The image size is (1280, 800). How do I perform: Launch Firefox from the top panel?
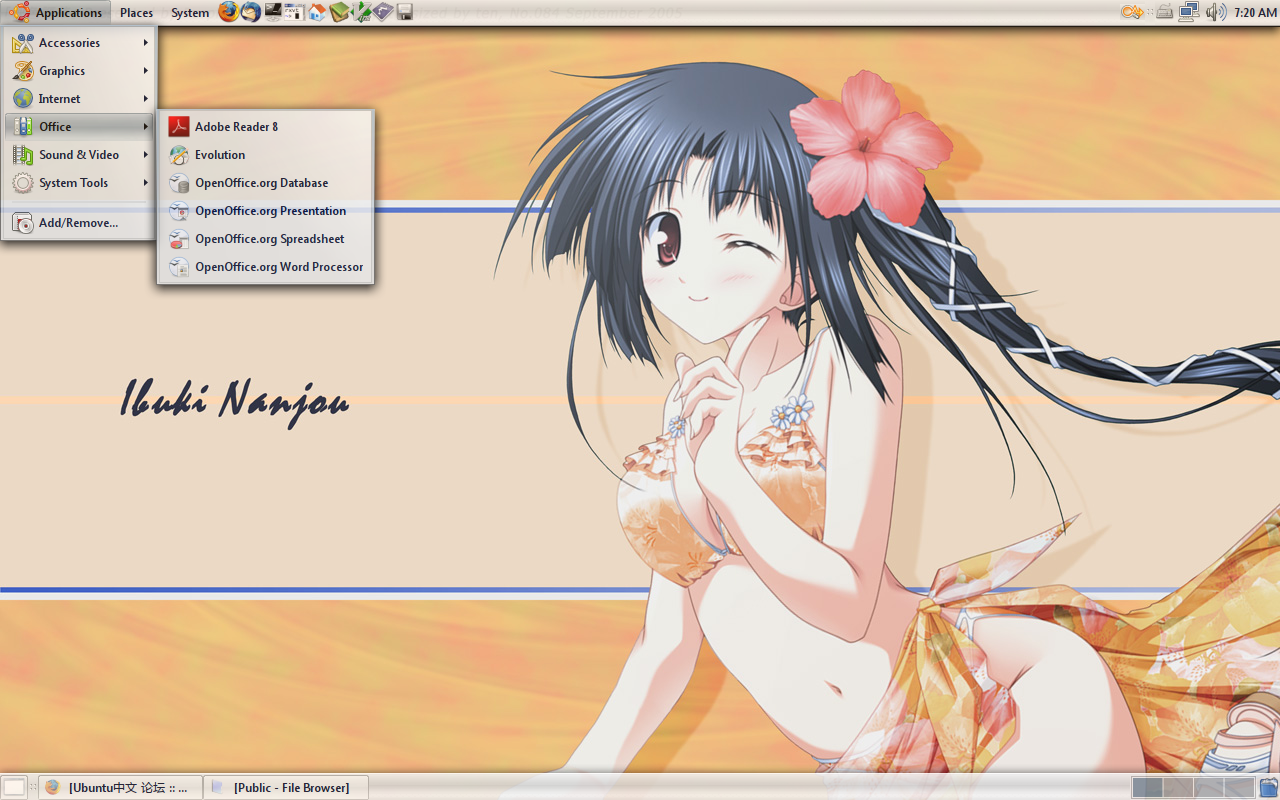229,12
